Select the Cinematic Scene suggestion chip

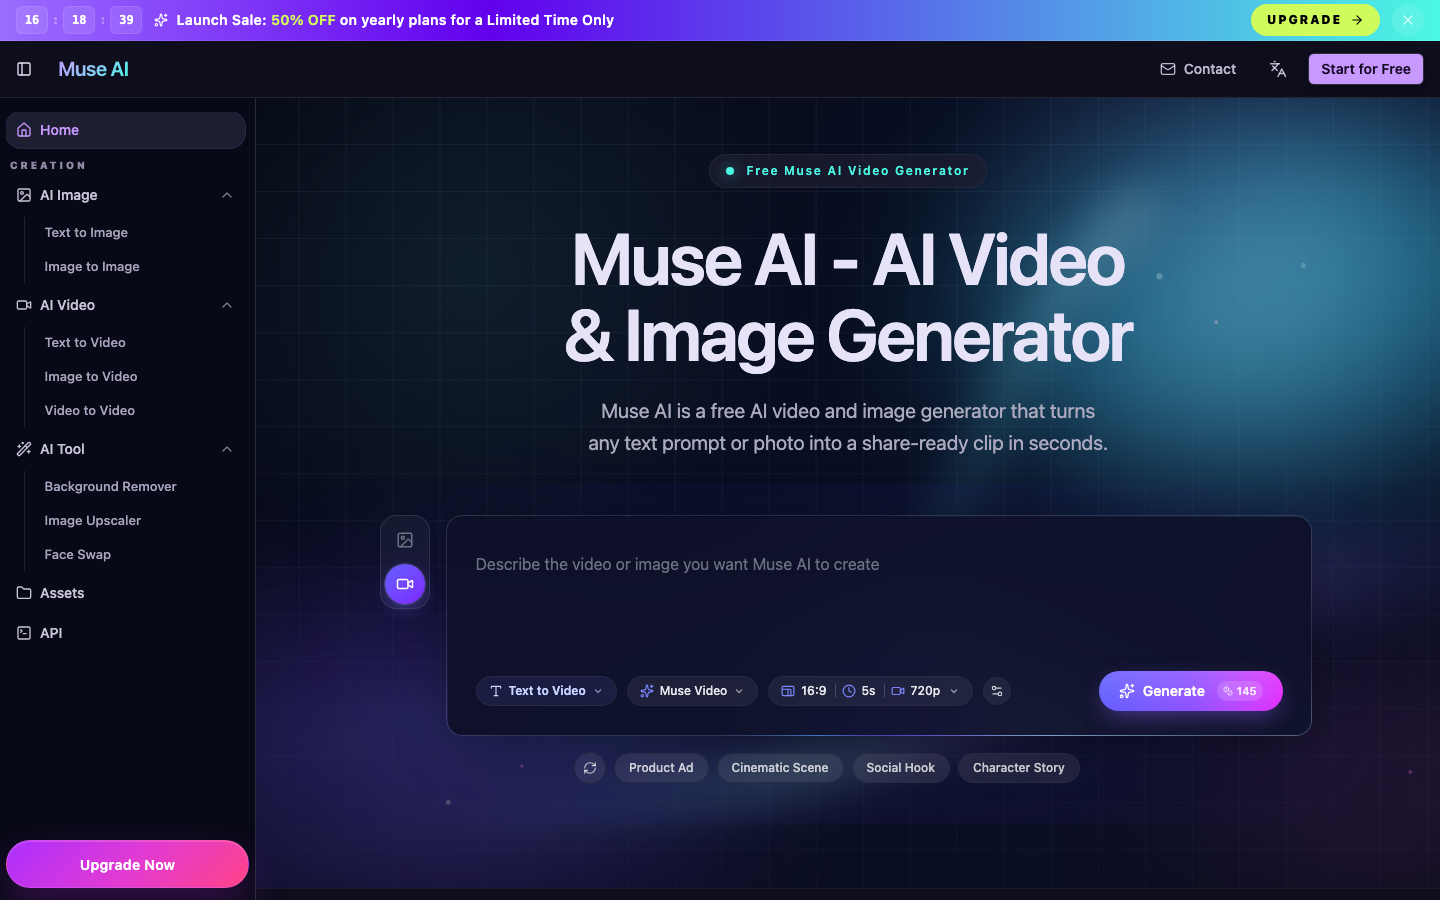pos(780,768)
